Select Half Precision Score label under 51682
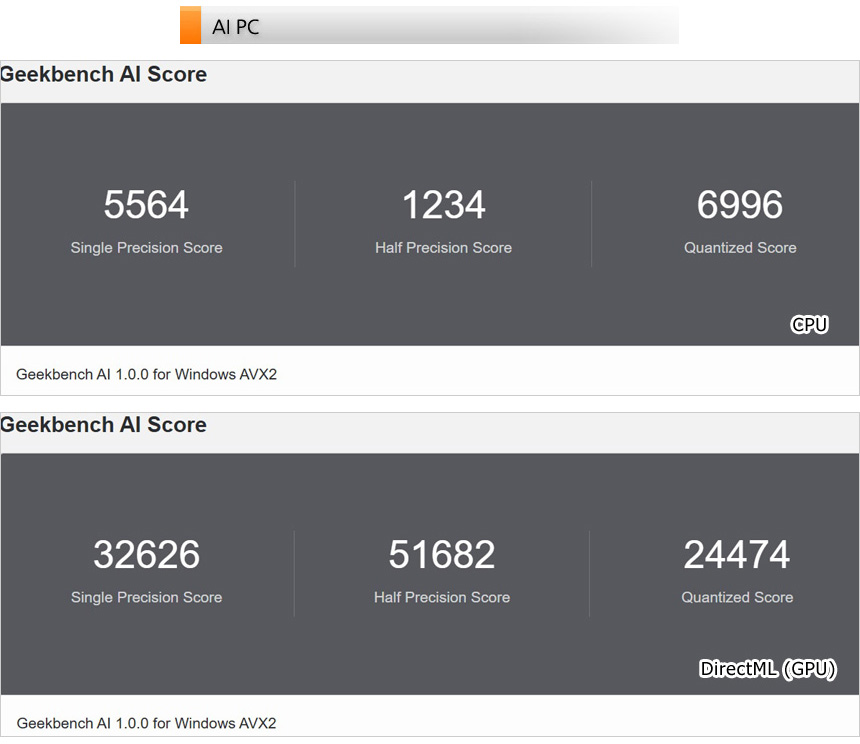 coord(442,598)
